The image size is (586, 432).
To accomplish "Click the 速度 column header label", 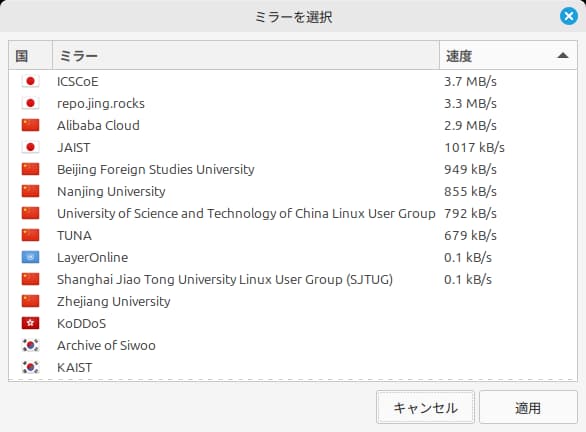I will (459, 56).
